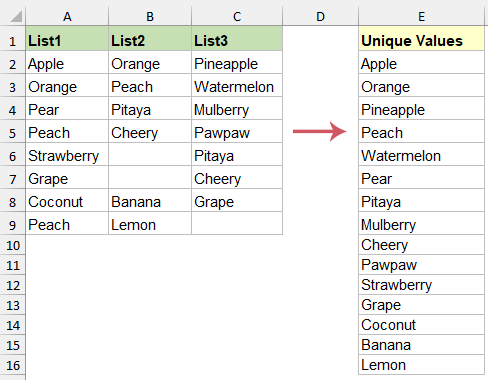488x380 pixels.
Task: Click the select-all corner triangle
Action: (x=16, y=16)
